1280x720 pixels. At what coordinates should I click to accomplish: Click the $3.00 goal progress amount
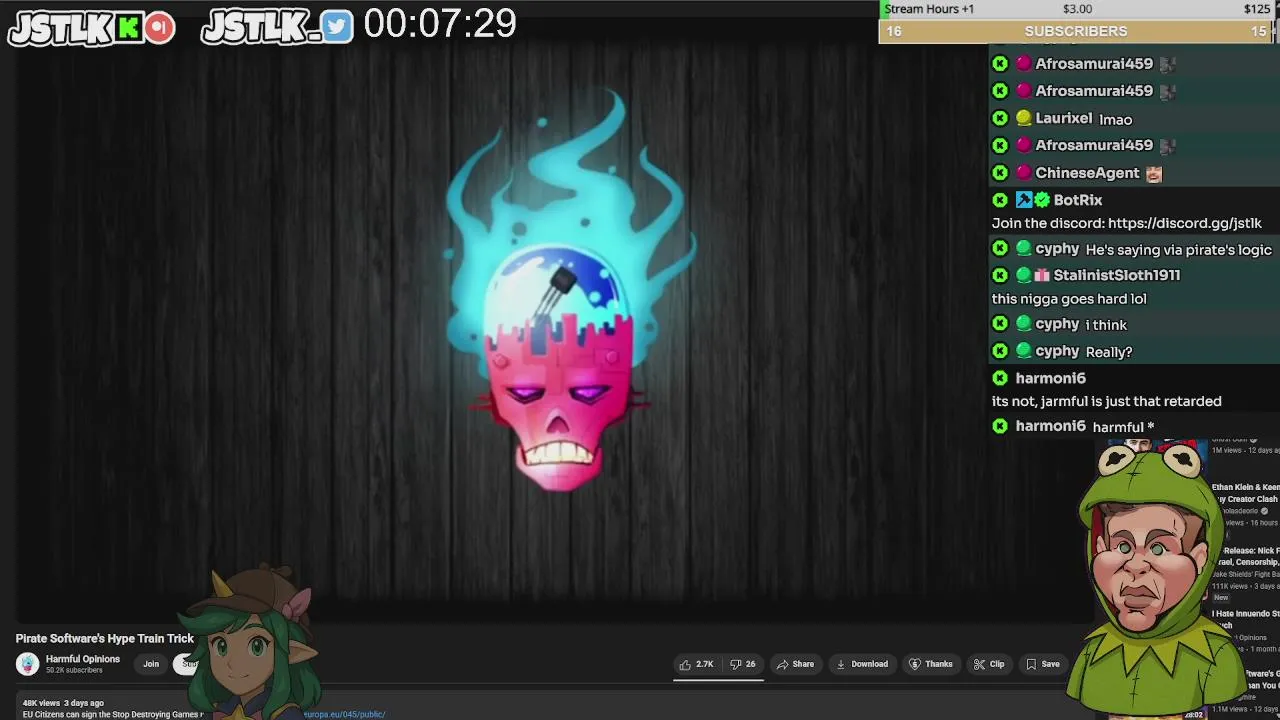[1077, 9]
